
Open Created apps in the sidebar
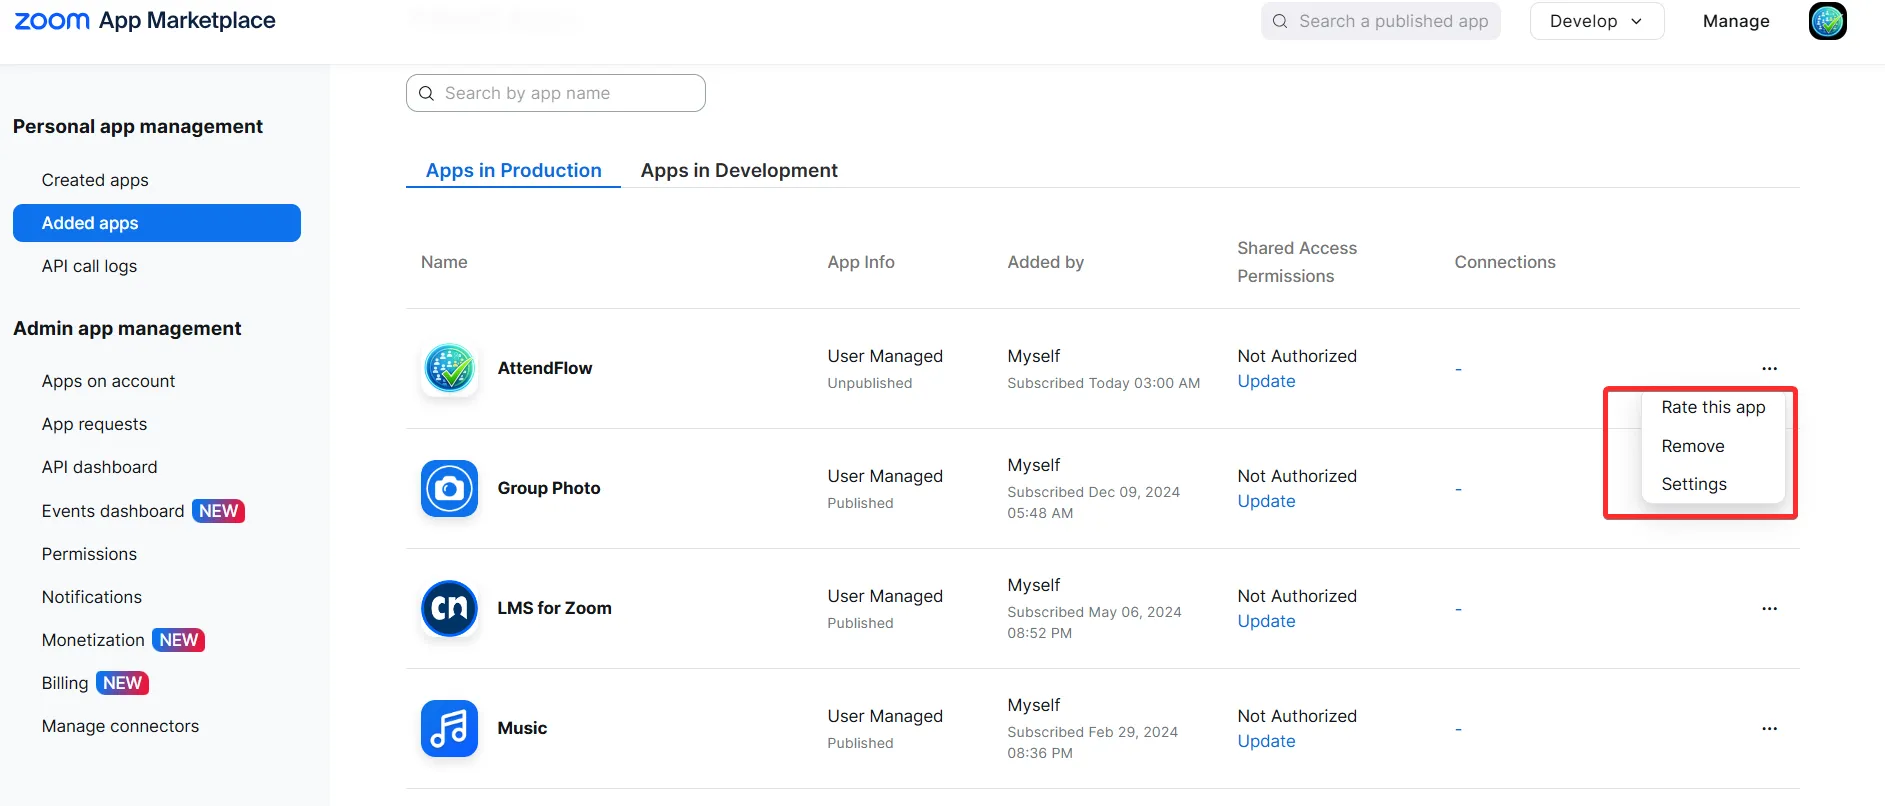[95, 180]
